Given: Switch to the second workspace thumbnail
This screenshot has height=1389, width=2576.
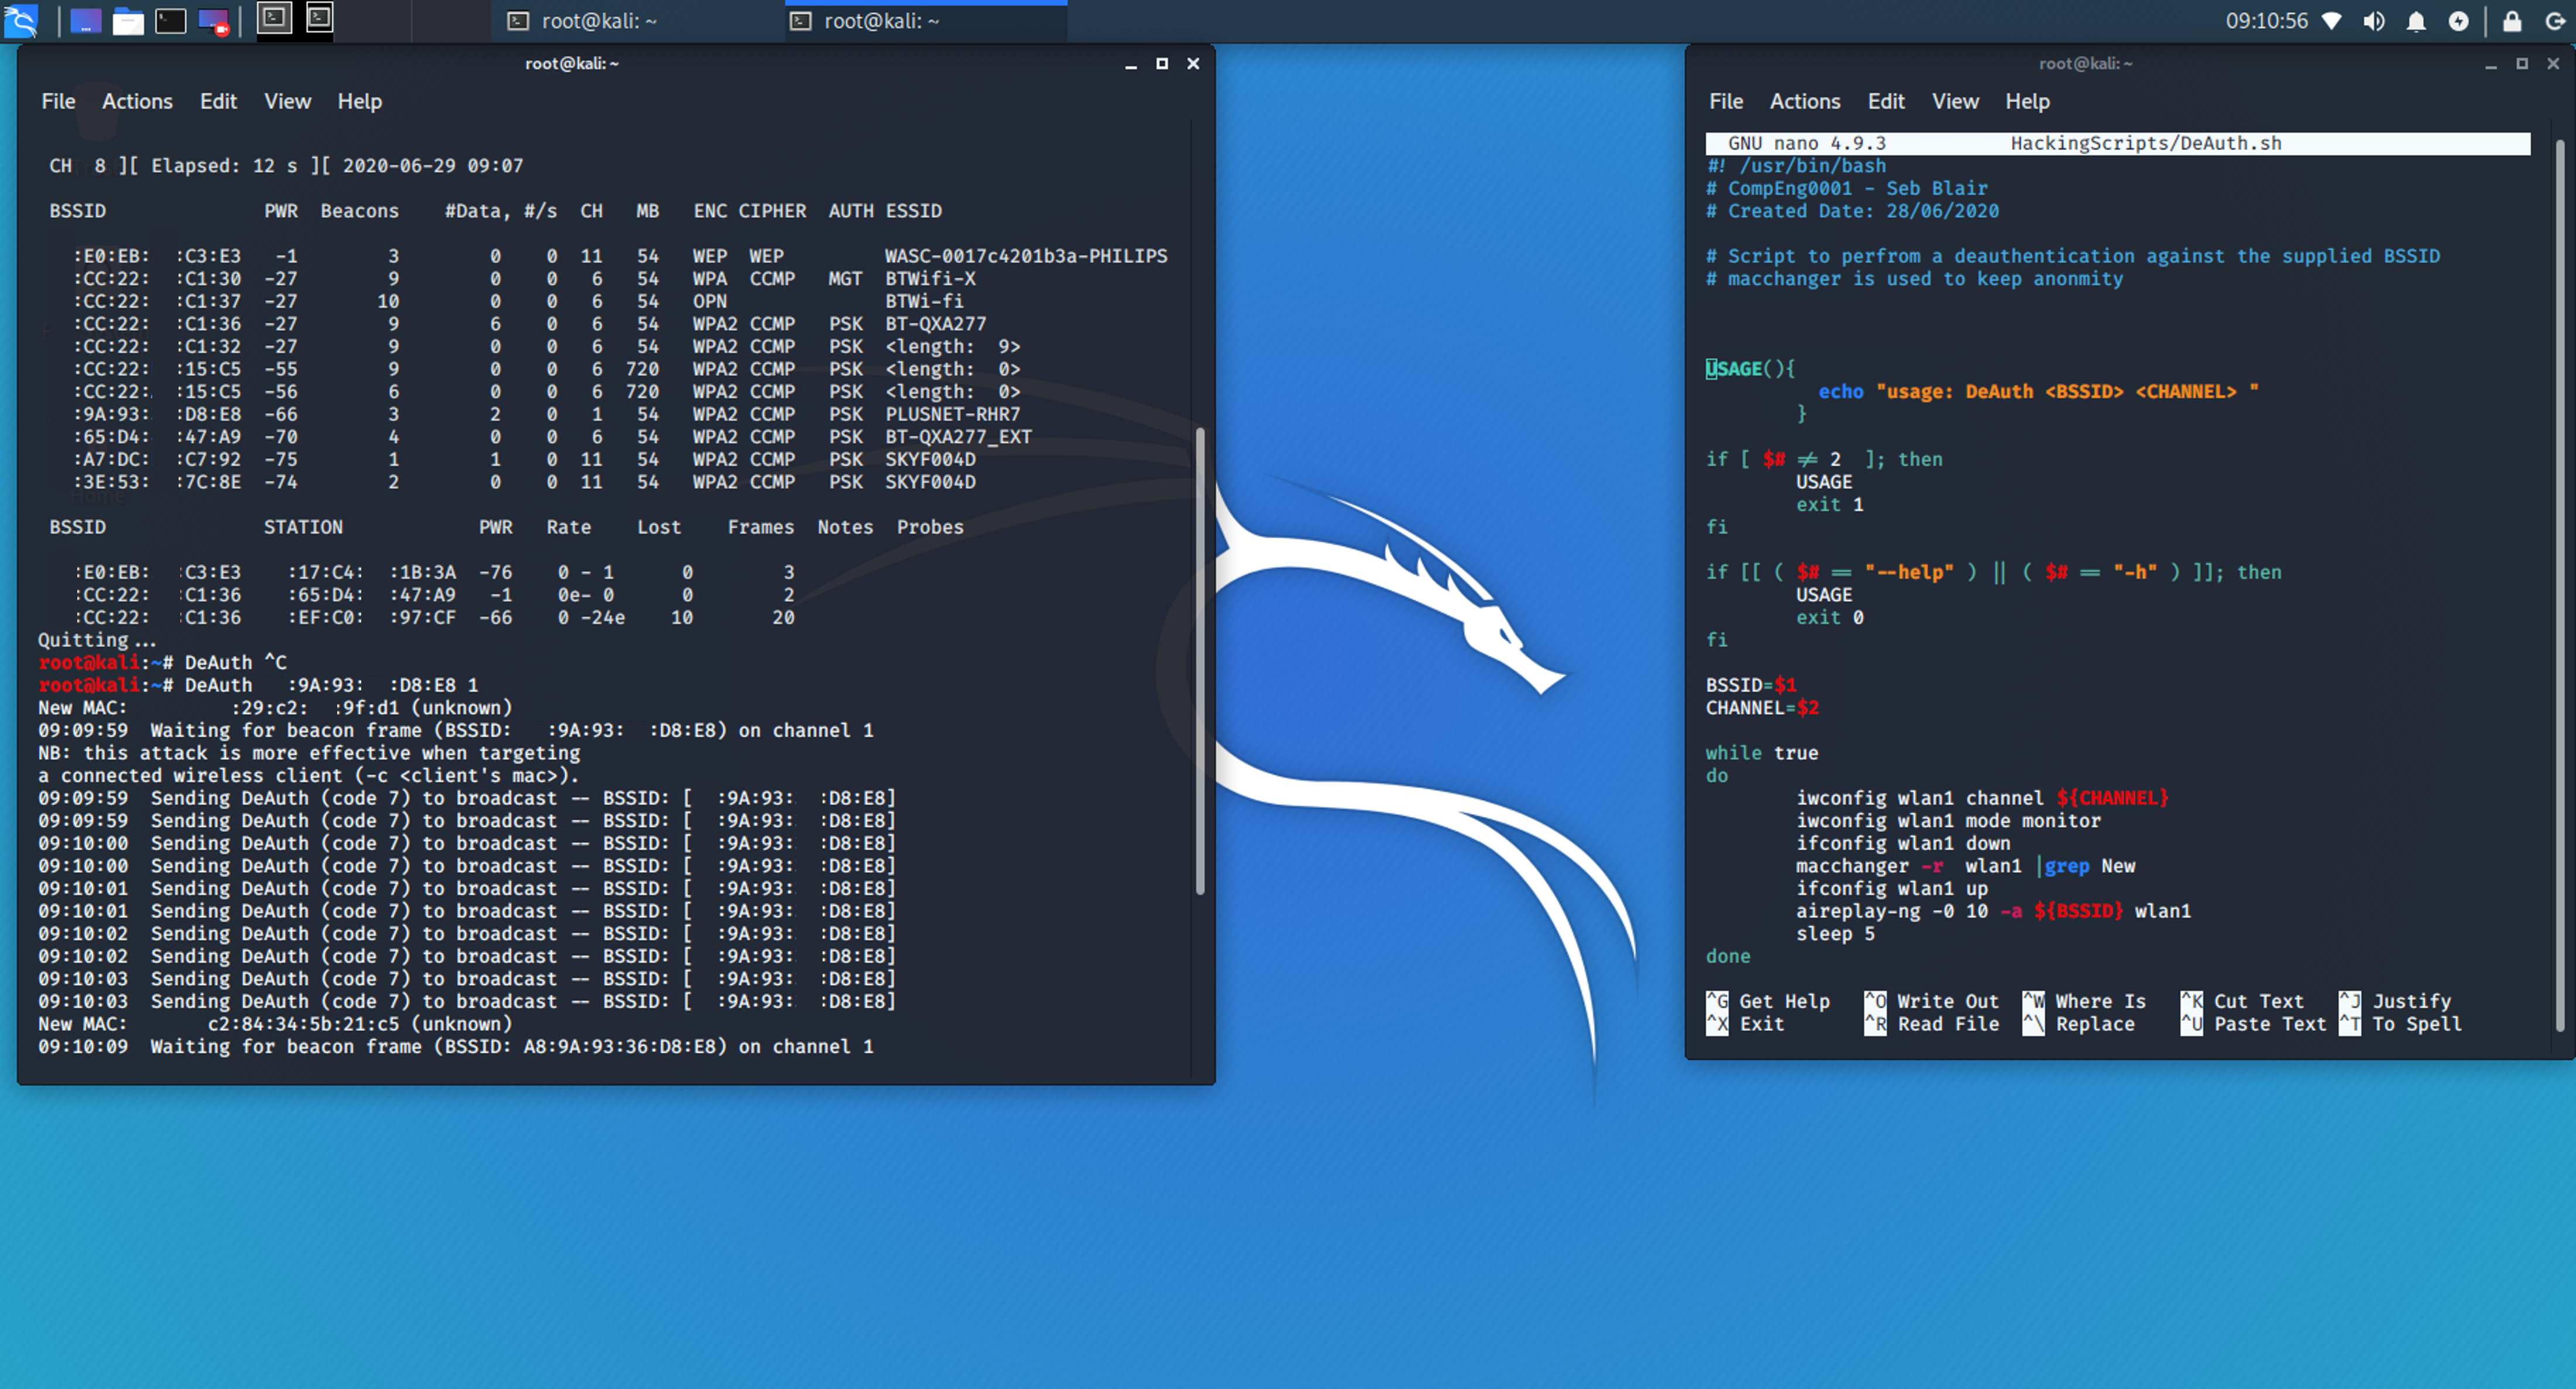Looking at the screenshot, I should pos(319,18).
